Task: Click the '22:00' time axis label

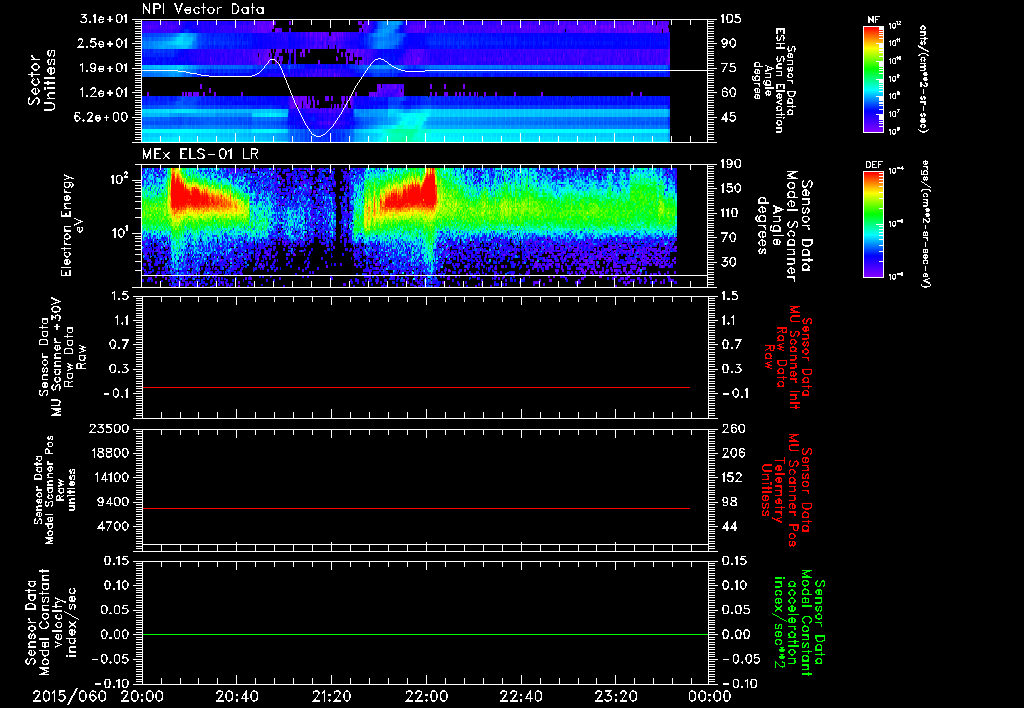Action: 426,696
